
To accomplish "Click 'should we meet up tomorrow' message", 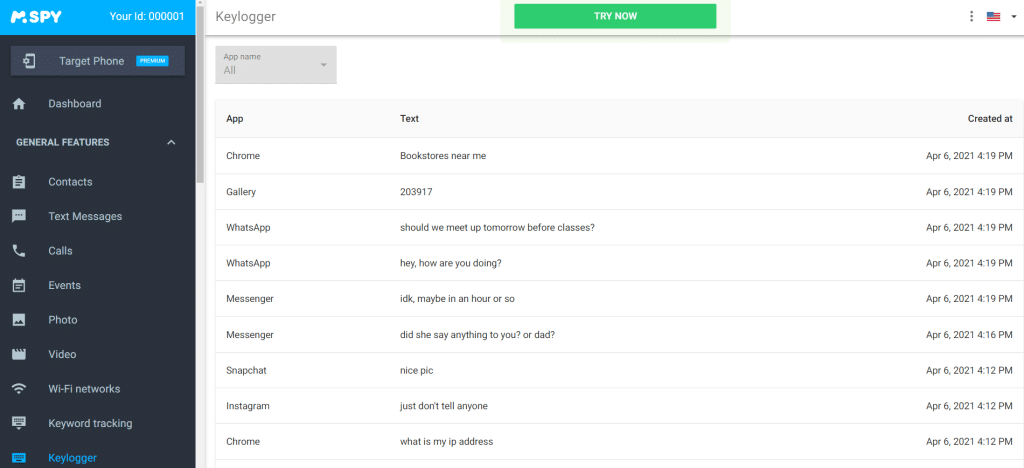I will click(497, 228).
